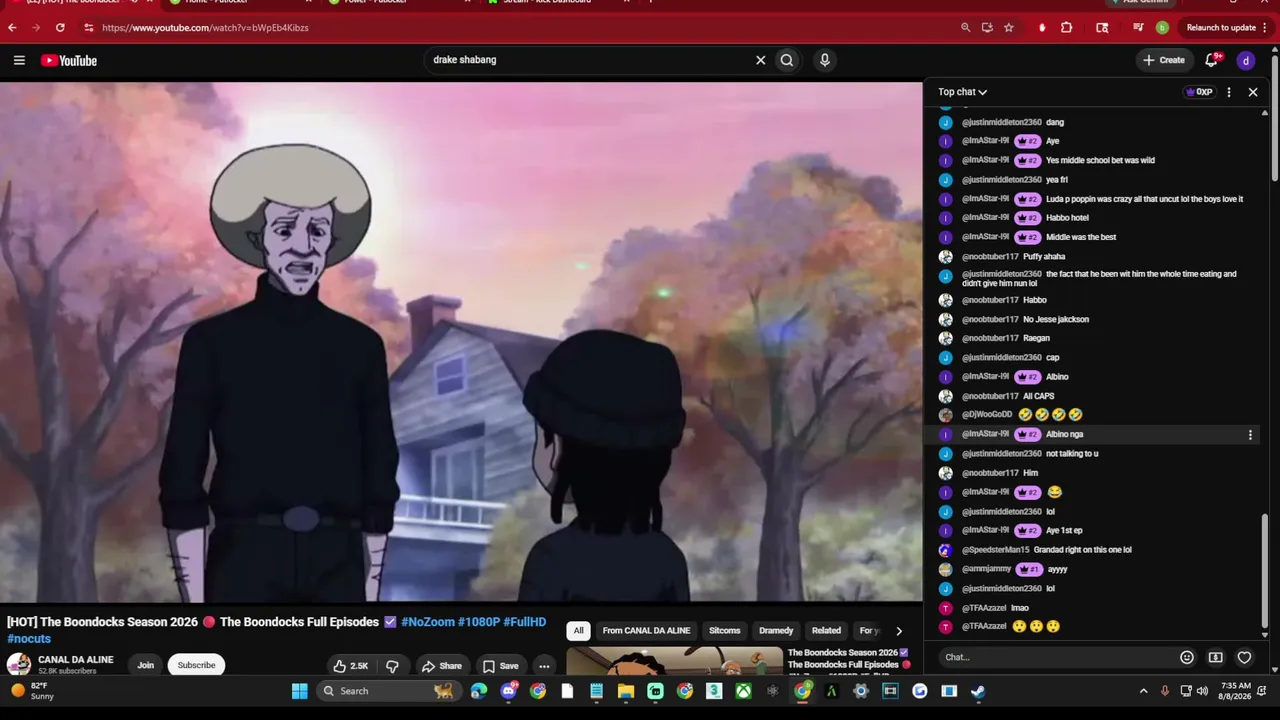Select the All filter chip
Screen dimensions: 1280x720
coord(578,631)
